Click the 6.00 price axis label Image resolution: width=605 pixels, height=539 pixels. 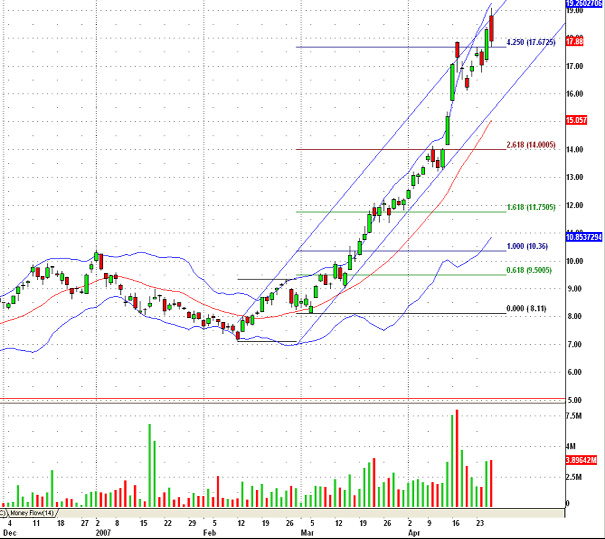[574, 372]
